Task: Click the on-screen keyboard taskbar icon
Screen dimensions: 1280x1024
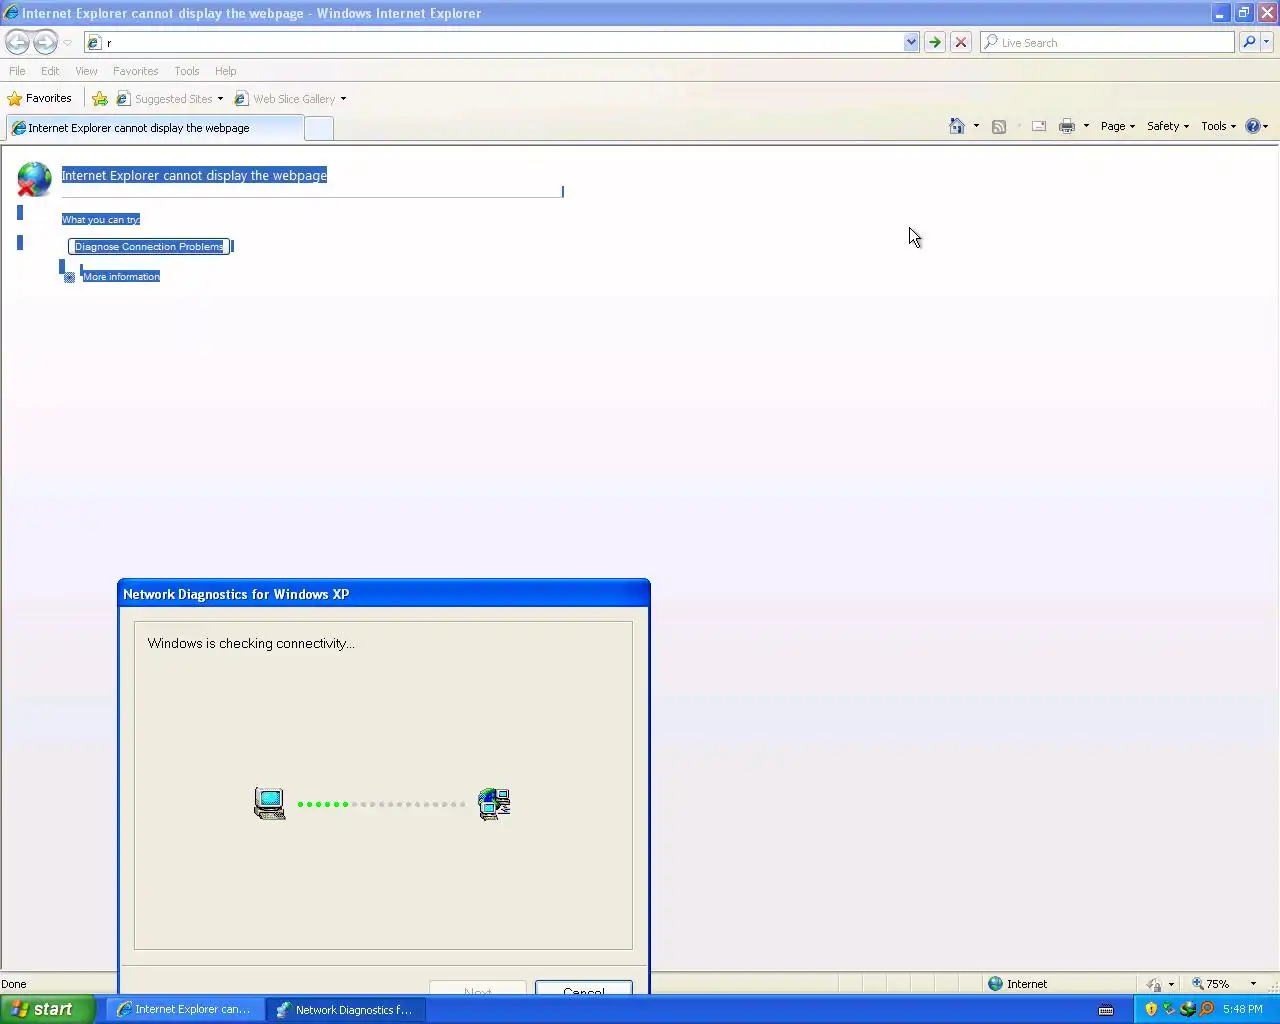Action: [1106, 1009]
